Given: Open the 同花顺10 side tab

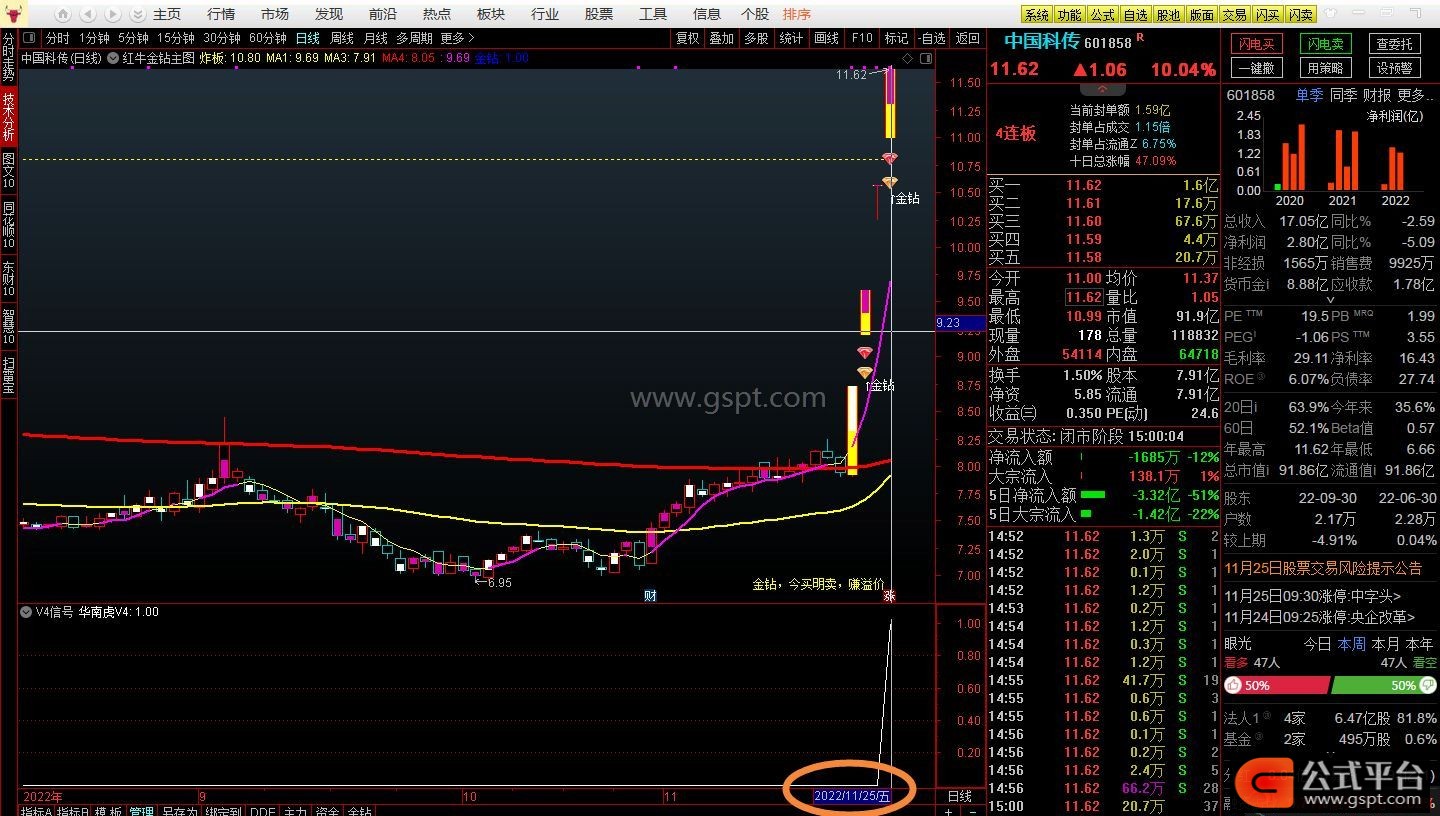Looking at the screenshot, I should [x=9, y=224].
